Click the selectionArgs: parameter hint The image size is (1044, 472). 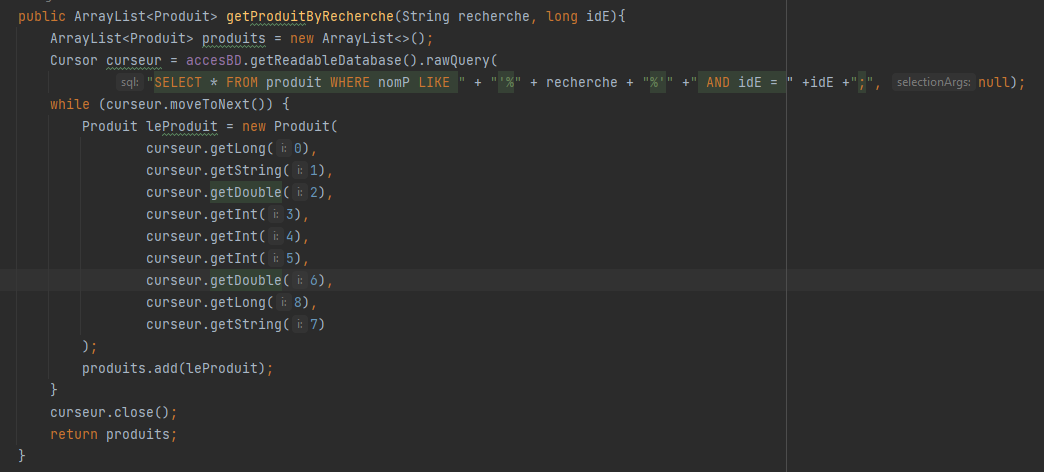933,83
